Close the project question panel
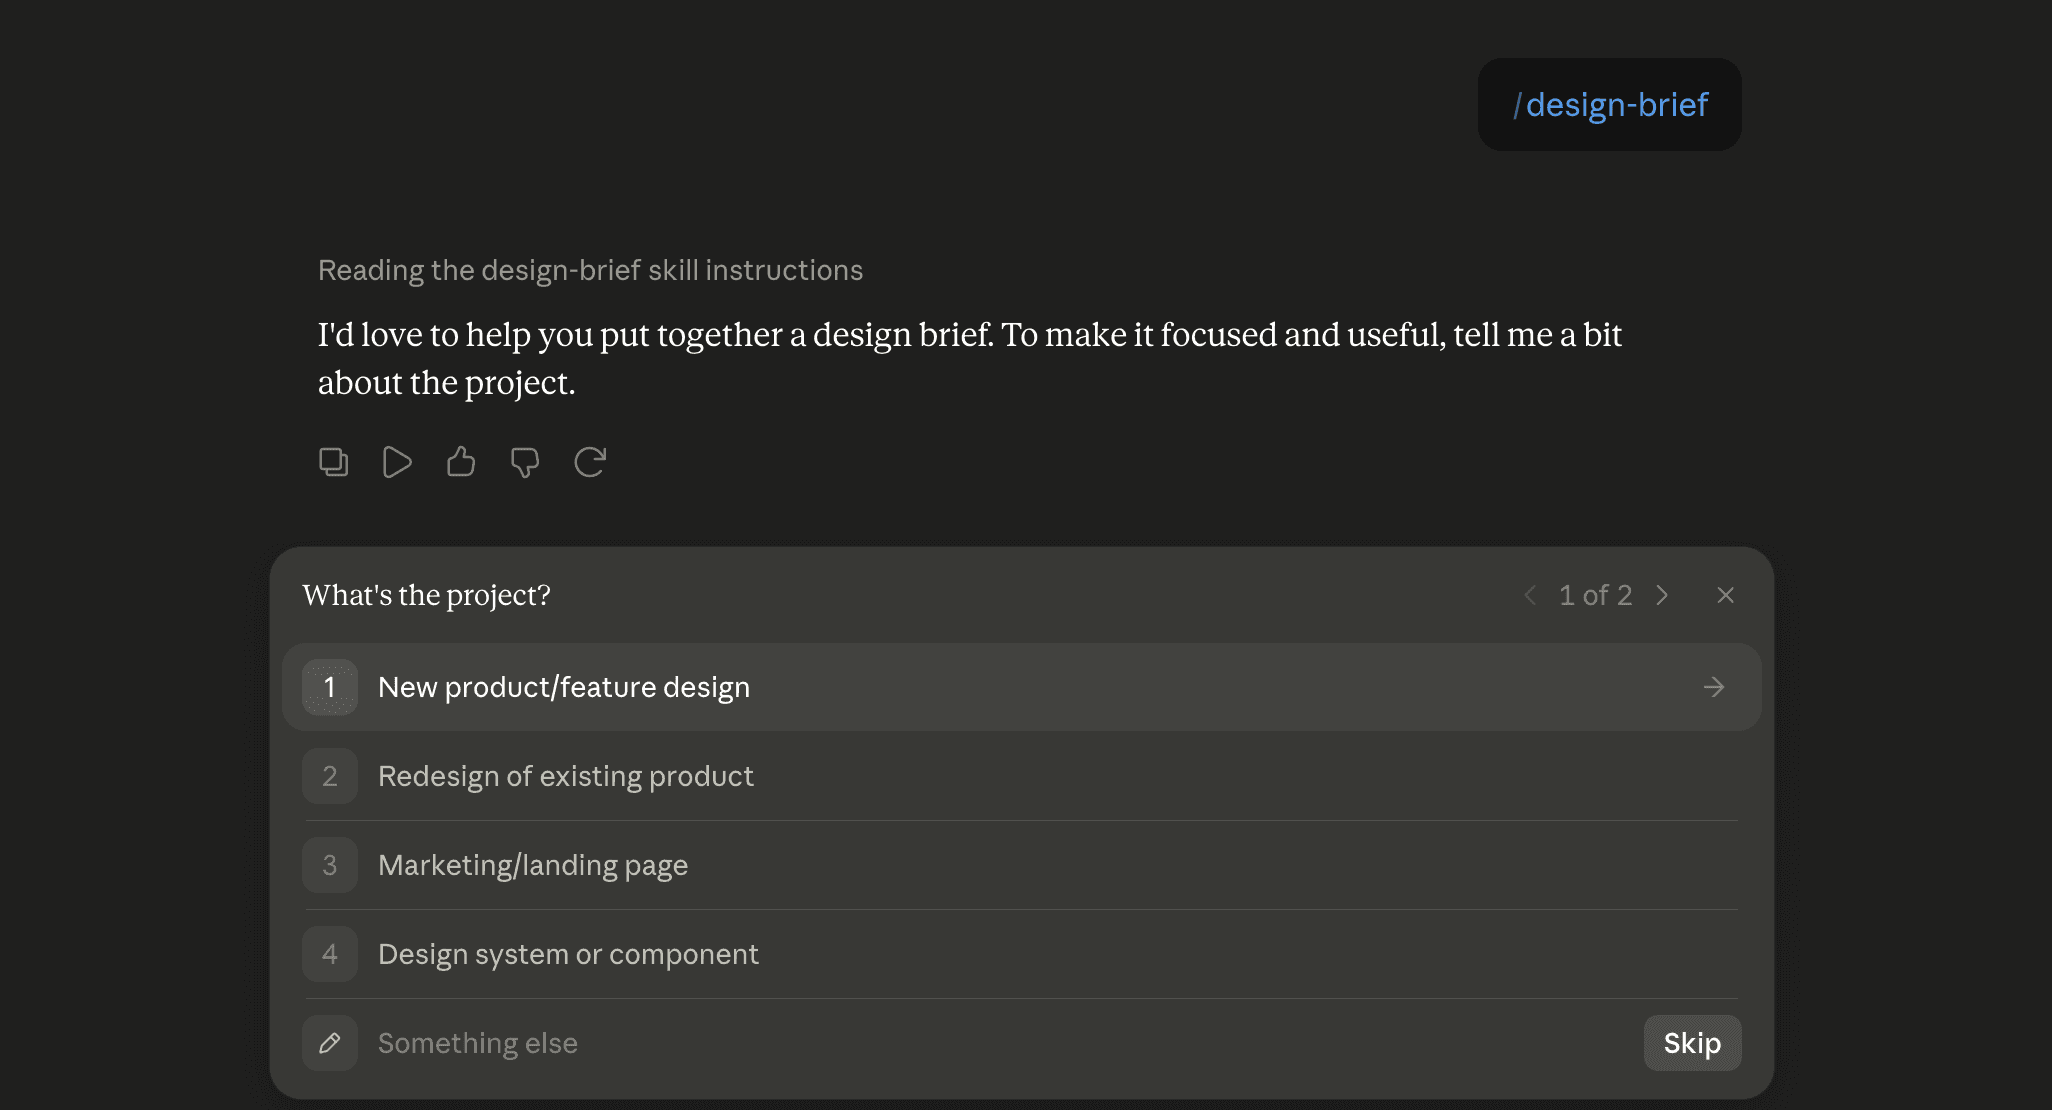 tap(1725, 595)
